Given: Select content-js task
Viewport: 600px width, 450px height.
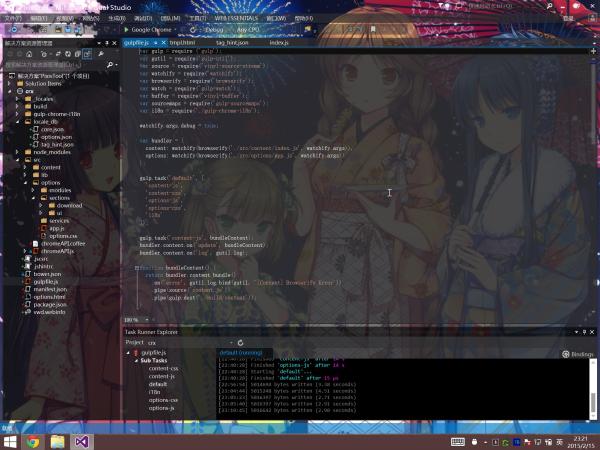Looking at the screenshot, I should 161,377.
